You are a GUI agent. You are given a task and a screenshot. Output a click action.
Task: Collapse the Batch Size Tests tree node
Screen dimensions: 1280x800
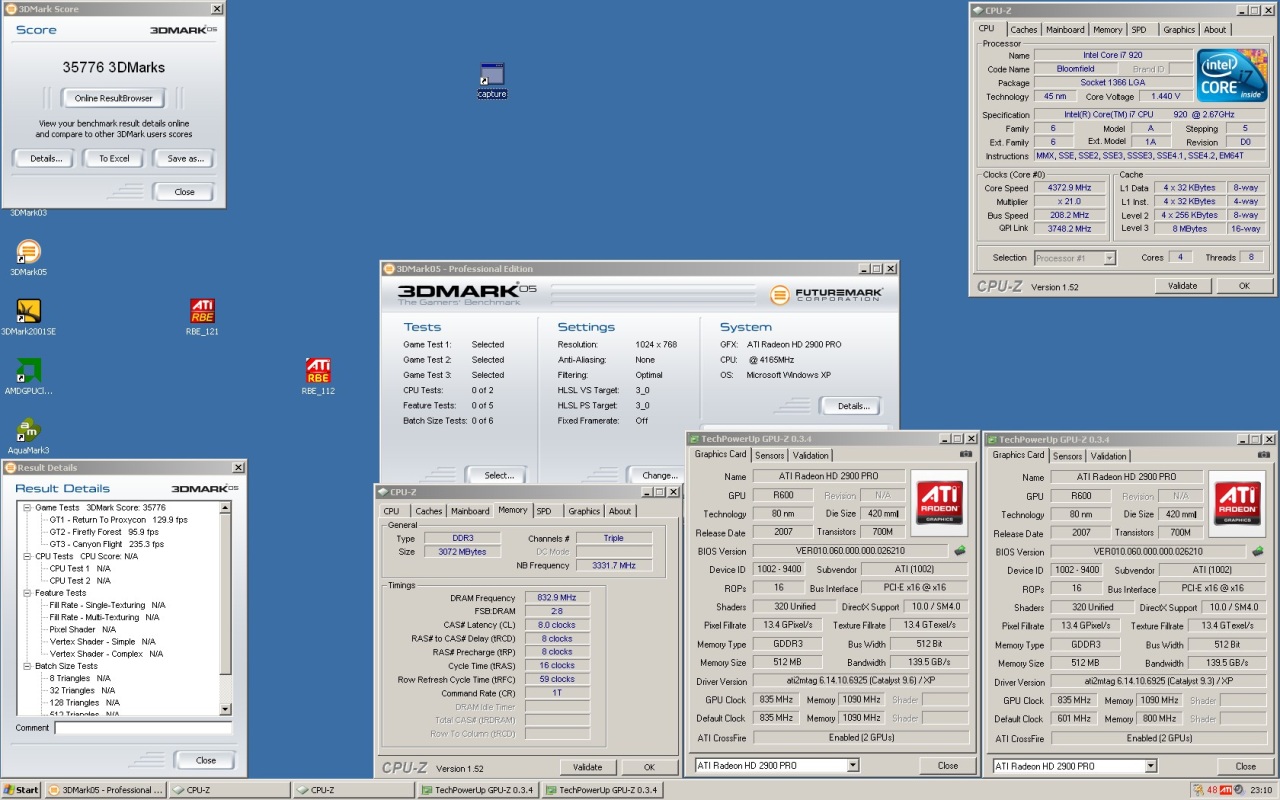pyautogui.click(x=27, y=665)
